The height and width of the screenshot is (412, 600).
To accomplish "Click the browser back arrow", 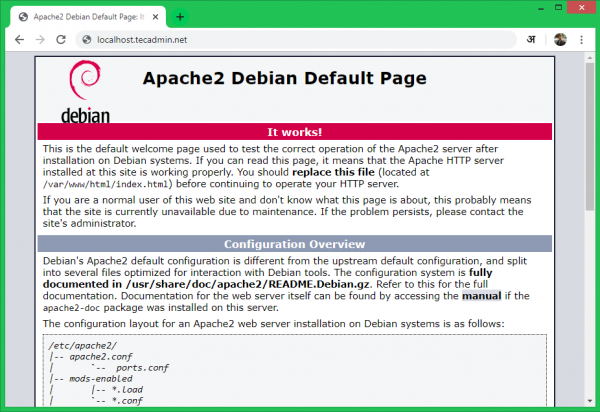I will click(x=18, y=39).
